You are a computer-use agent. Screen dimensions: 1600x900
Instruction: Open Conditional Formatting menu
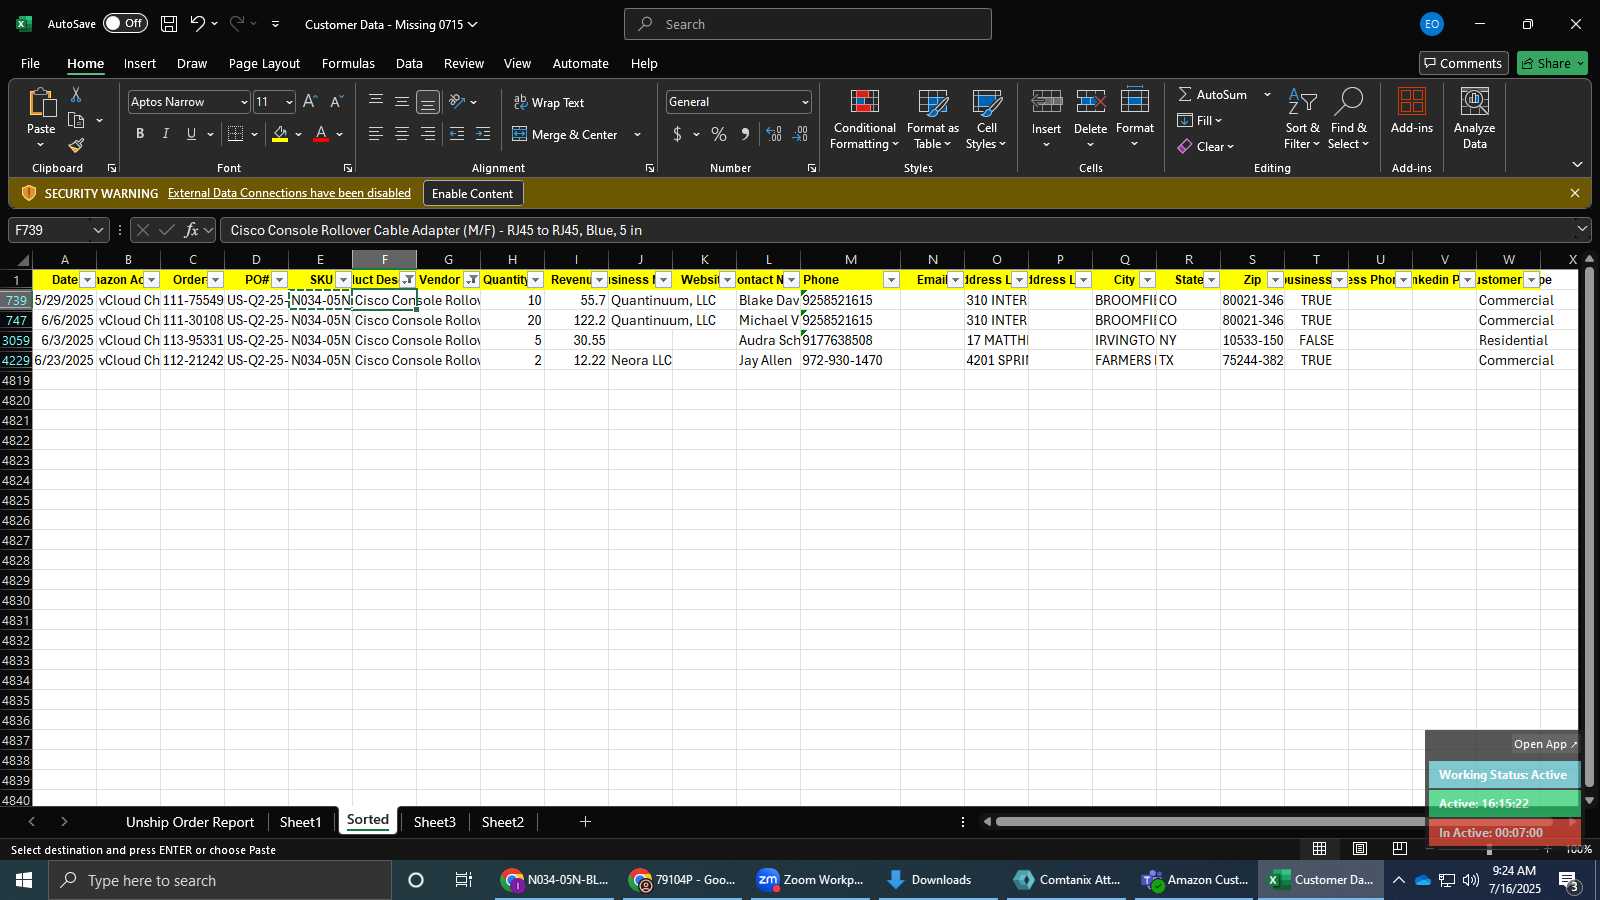tap(864, 120)
